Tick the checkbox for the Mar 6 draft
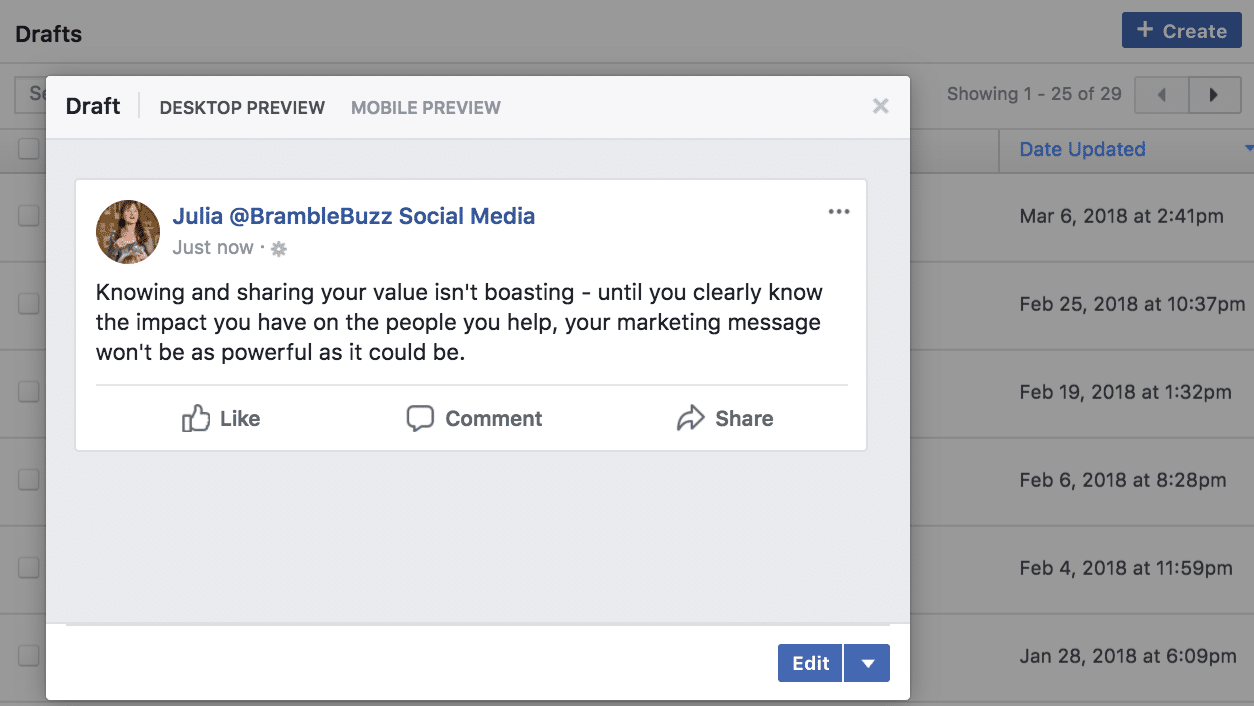This screenshot has height=706, width=1254. [28, 215]
